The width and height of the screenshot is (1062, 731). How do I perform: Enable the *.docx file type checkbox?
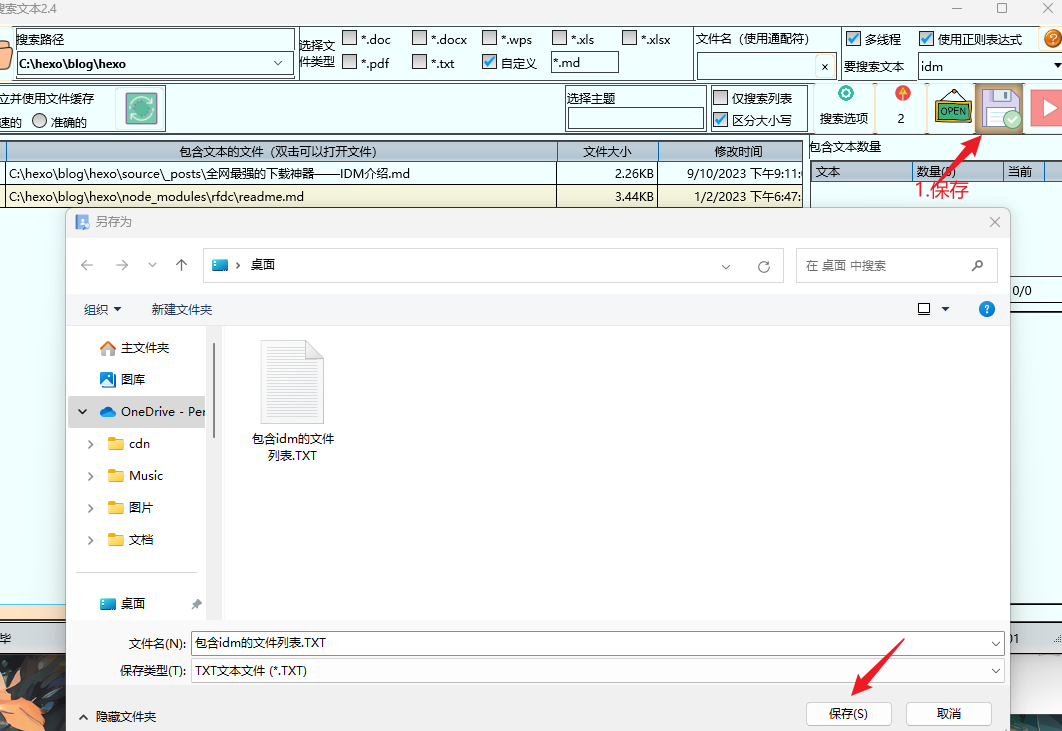420,39
